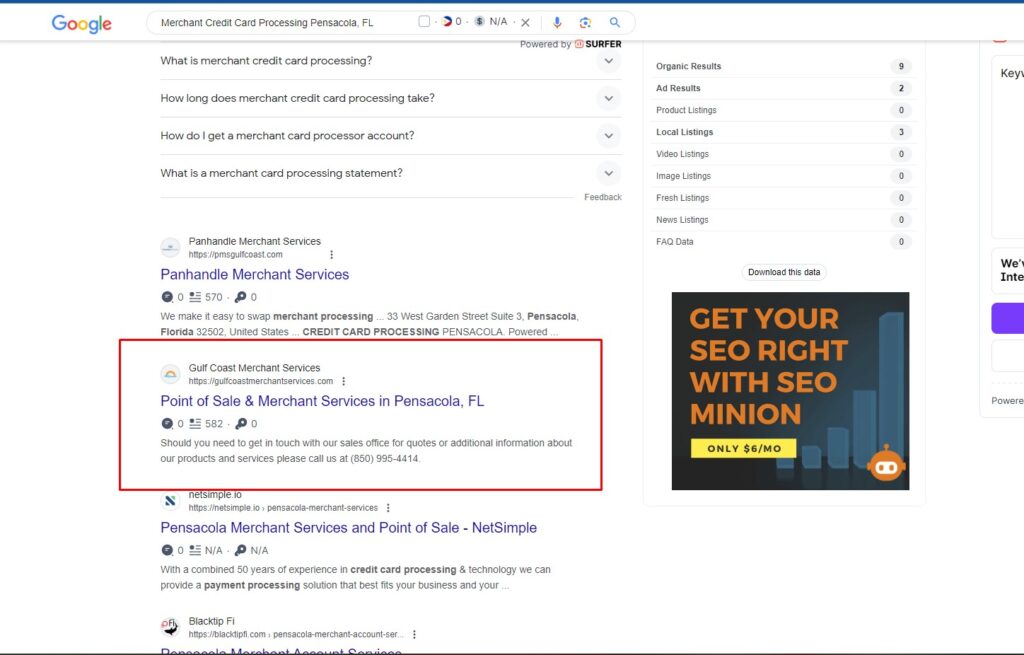
Task: Click the pmsgulfcoast.com URL text
Action: (236, 255)
